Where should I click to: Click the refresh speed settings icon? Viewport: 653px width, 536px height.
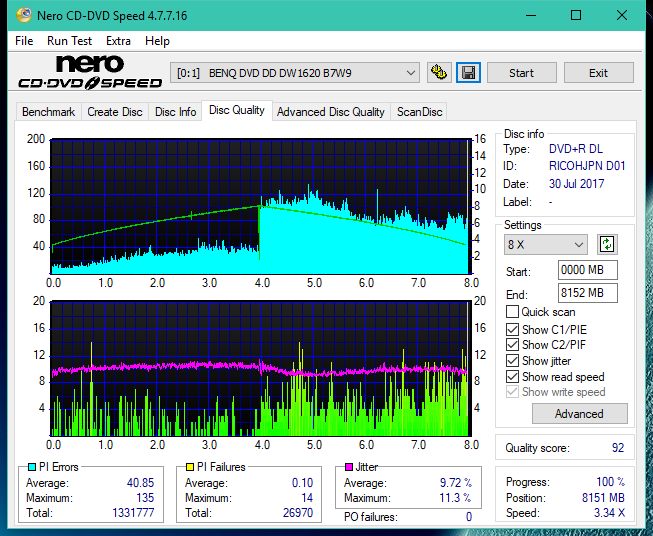(607, 244)
